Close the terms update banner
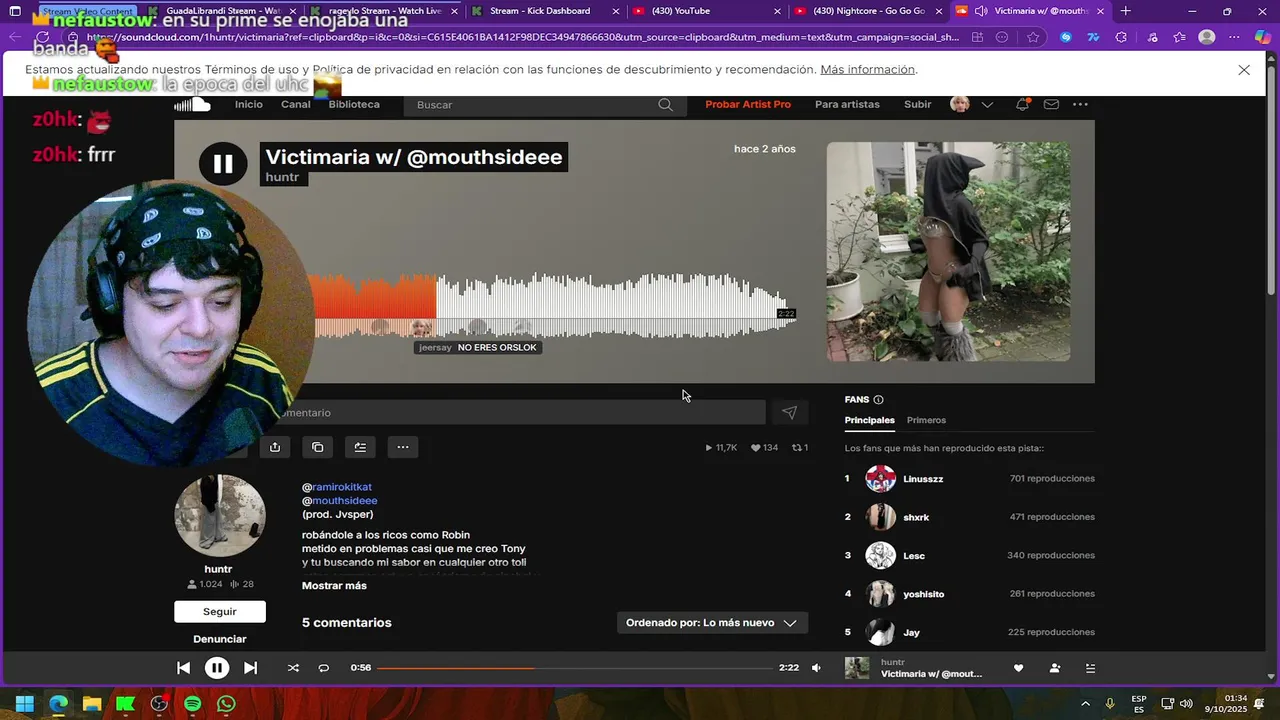1280x720 pixels. click(x=1244, y=70)
